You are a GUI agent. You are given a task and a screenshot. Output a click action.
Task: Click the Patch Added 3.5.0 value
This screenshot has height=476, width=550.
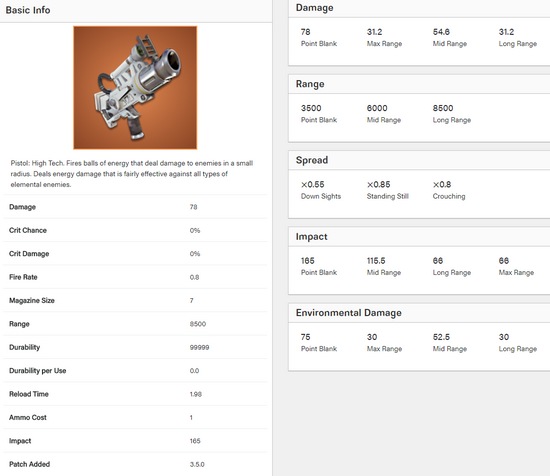[197, 464]
